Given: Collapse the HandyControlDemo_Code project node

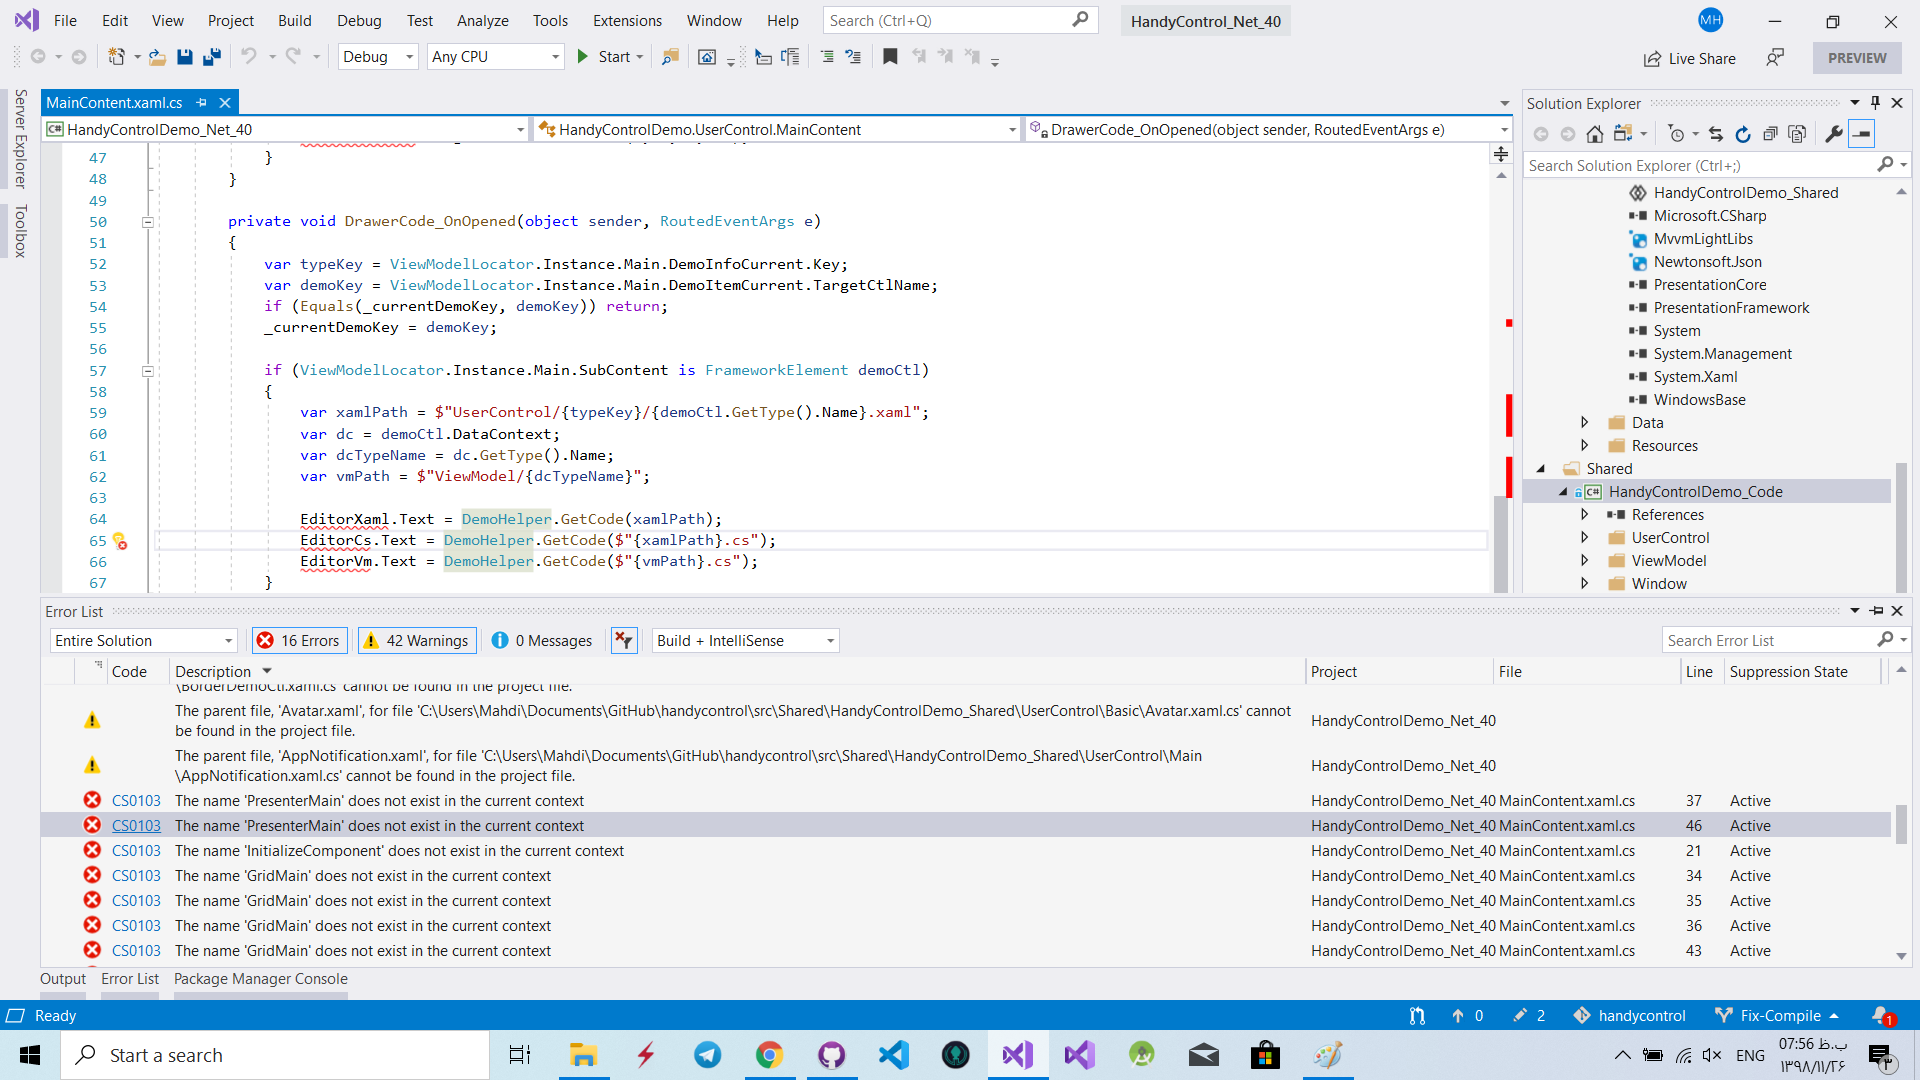Looking at the screenshot, I should [x=1563, y=492].
